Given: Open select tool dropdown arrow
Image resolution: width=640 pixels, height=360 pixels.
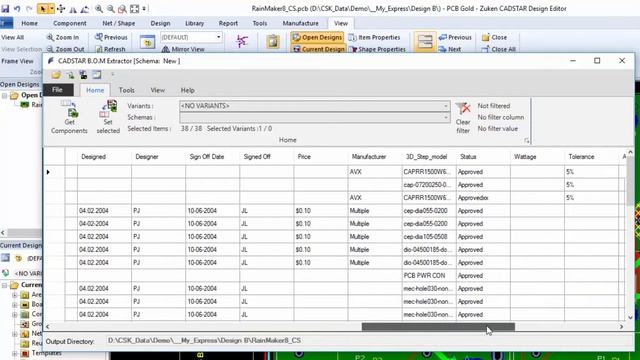Looking at the screenshot, I should click(51, 9).
